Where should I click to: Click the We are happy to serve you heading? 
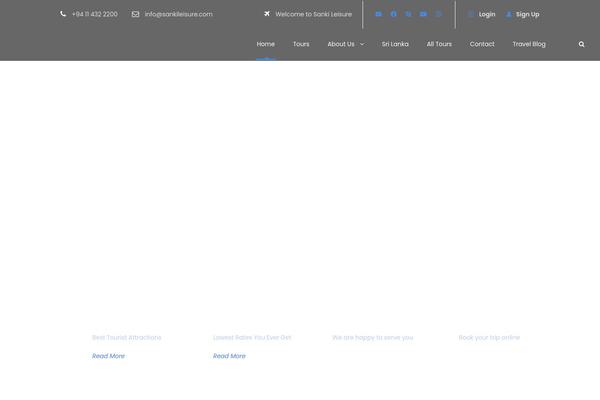373,338
